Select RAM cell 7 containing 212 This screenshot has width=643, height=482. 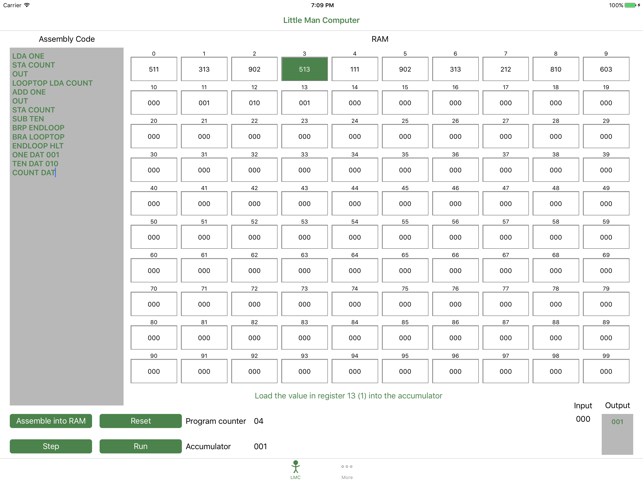click(506, 69)
